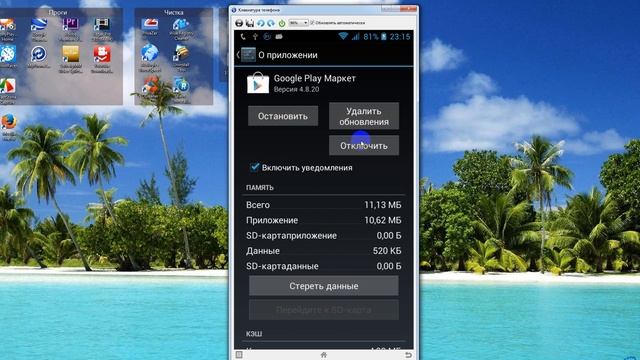Select the Данные 520 КБ row
Screen dimensions: 640x360
(324, 251)
